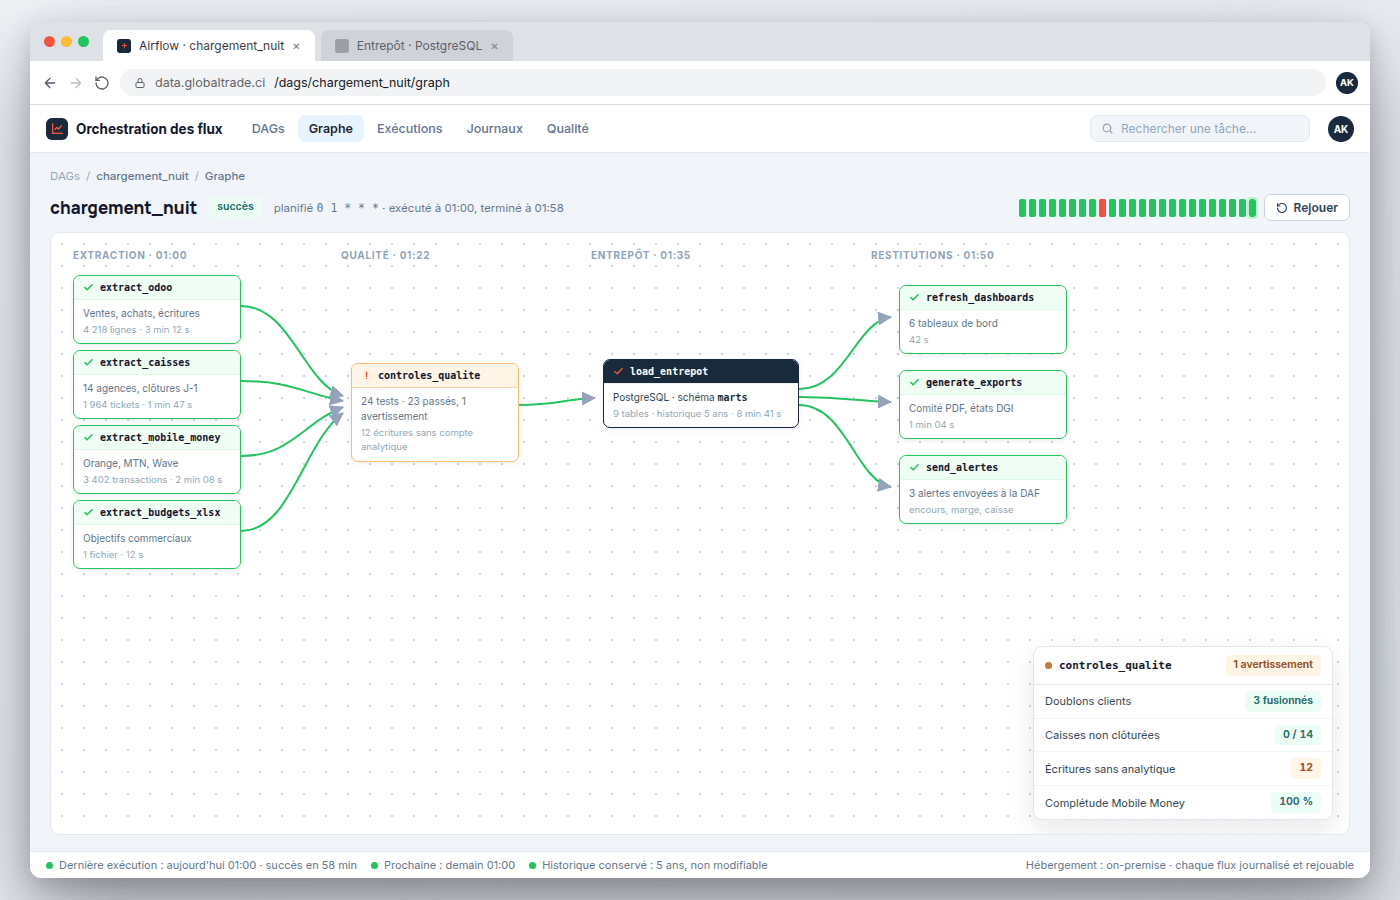Screen dimensions: 1400x900
Task: Click the RESTITUTIONS · 01:50 stage label
Action: coord(932,256)
